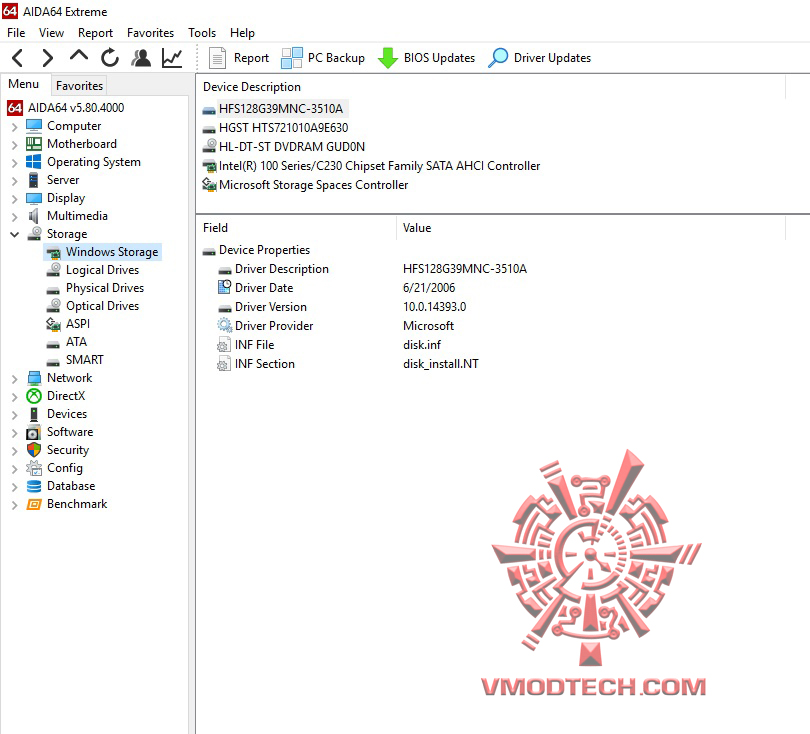
Task: Select HGST HTS721010A9E630 device
Action: [283, 128]
